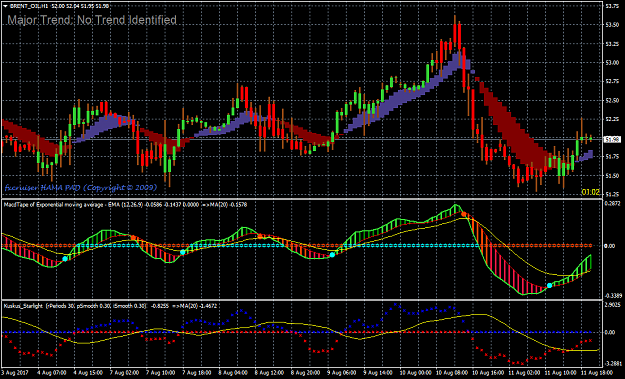The image size is (625, 379).
Task: Click the tallest red candle at the 53.50 peak
Action: click(459, 37)
